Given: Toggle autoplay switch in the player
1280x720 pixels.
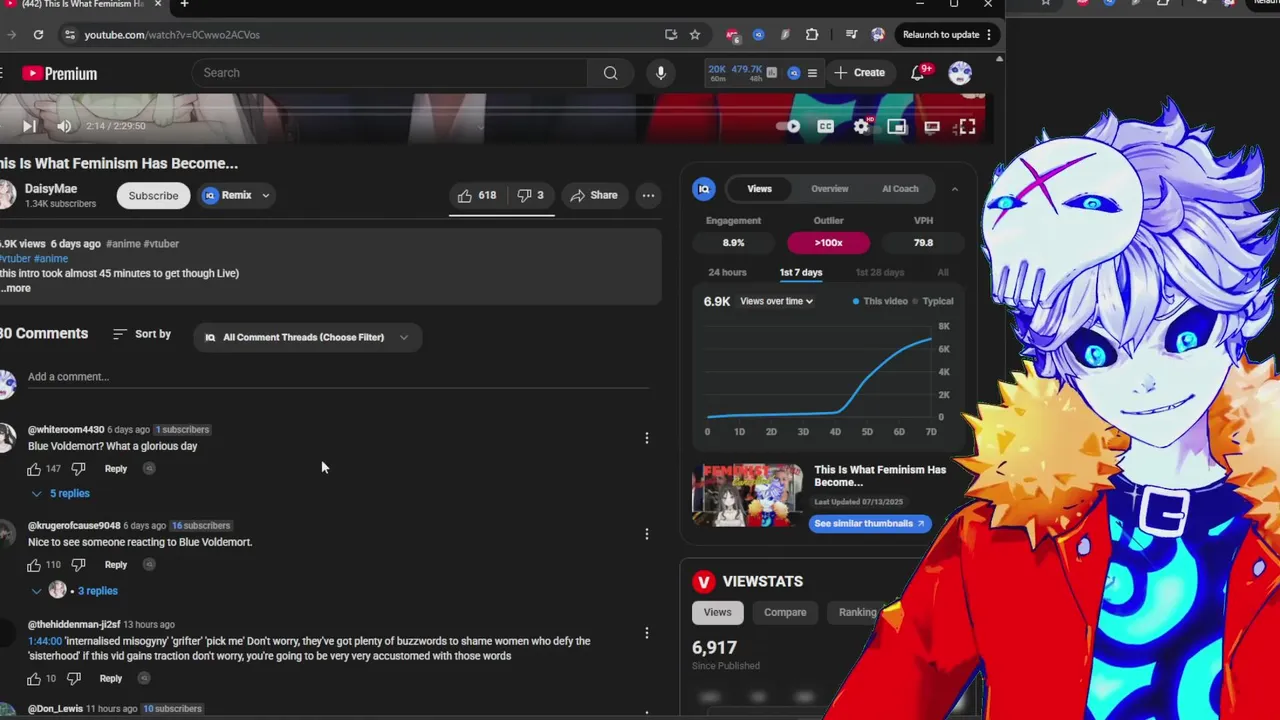Looking at the screenshot, I should (x=789, y=126).
